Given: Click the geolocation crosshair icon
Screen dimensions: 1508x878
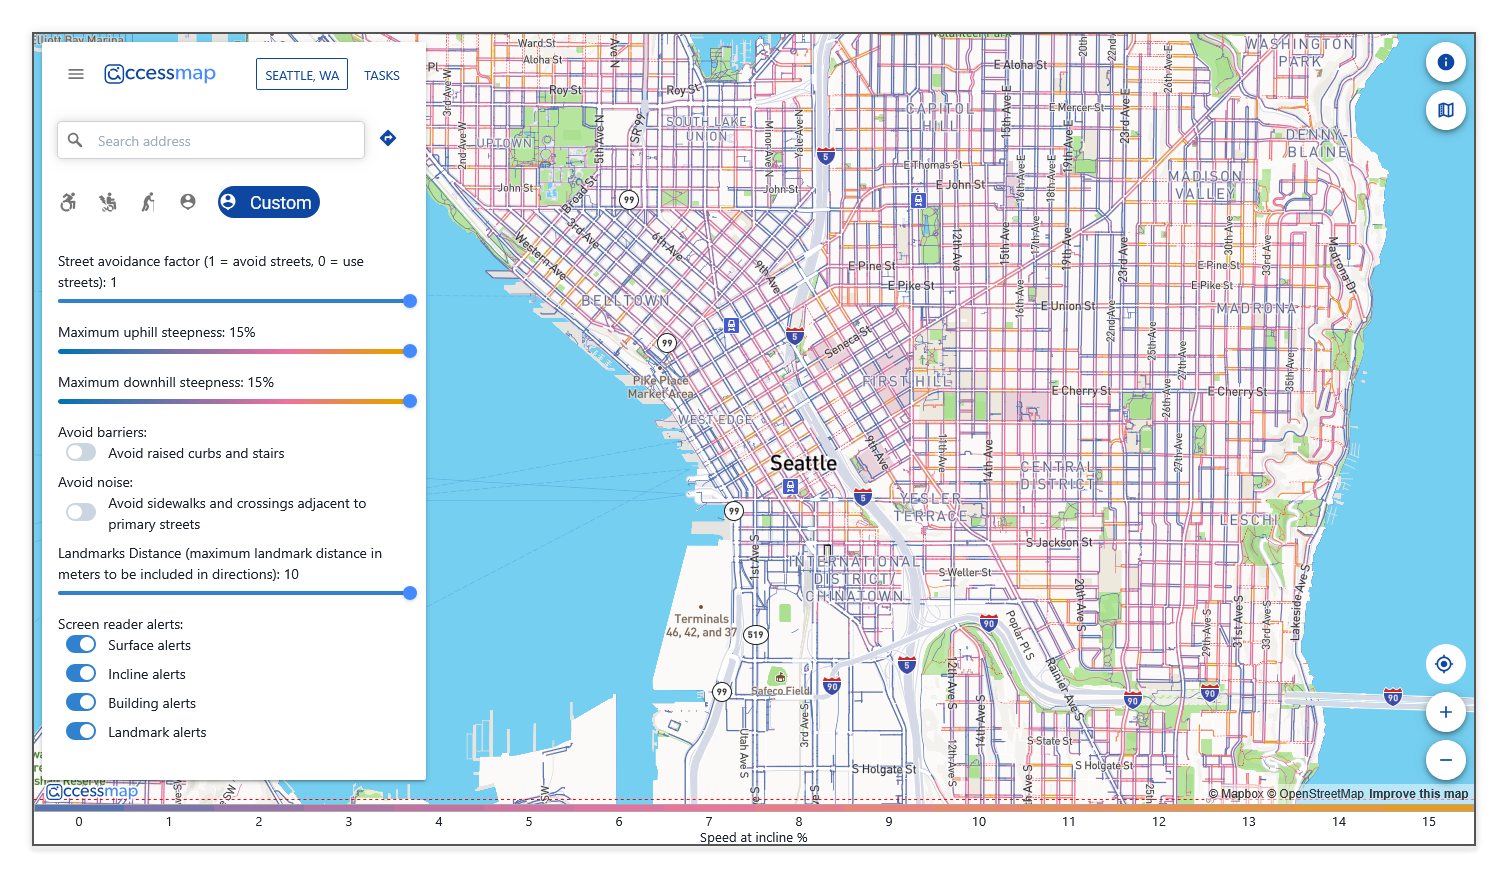Looking at the screenshot, I should click(1446, 663).
